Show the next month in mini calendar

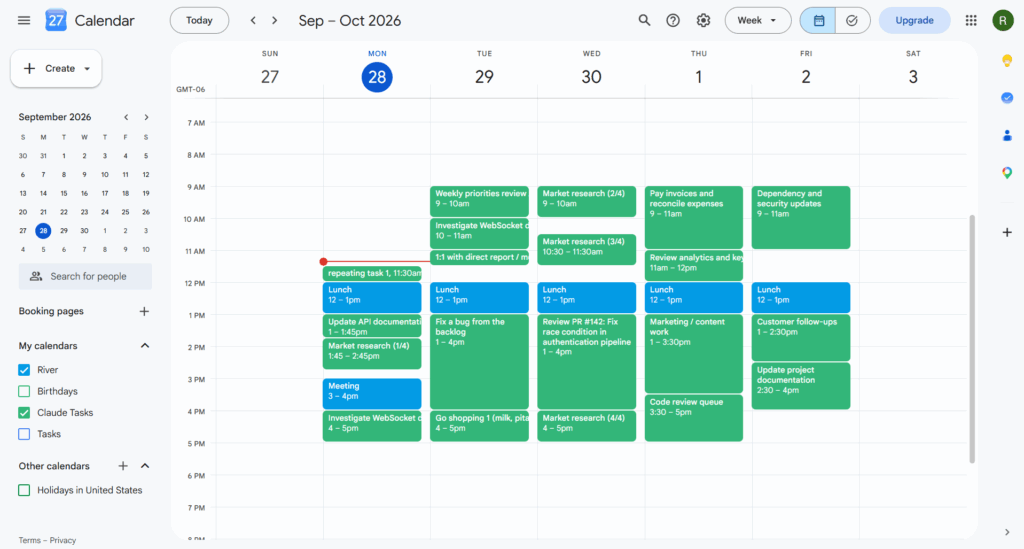click(146, 118)
